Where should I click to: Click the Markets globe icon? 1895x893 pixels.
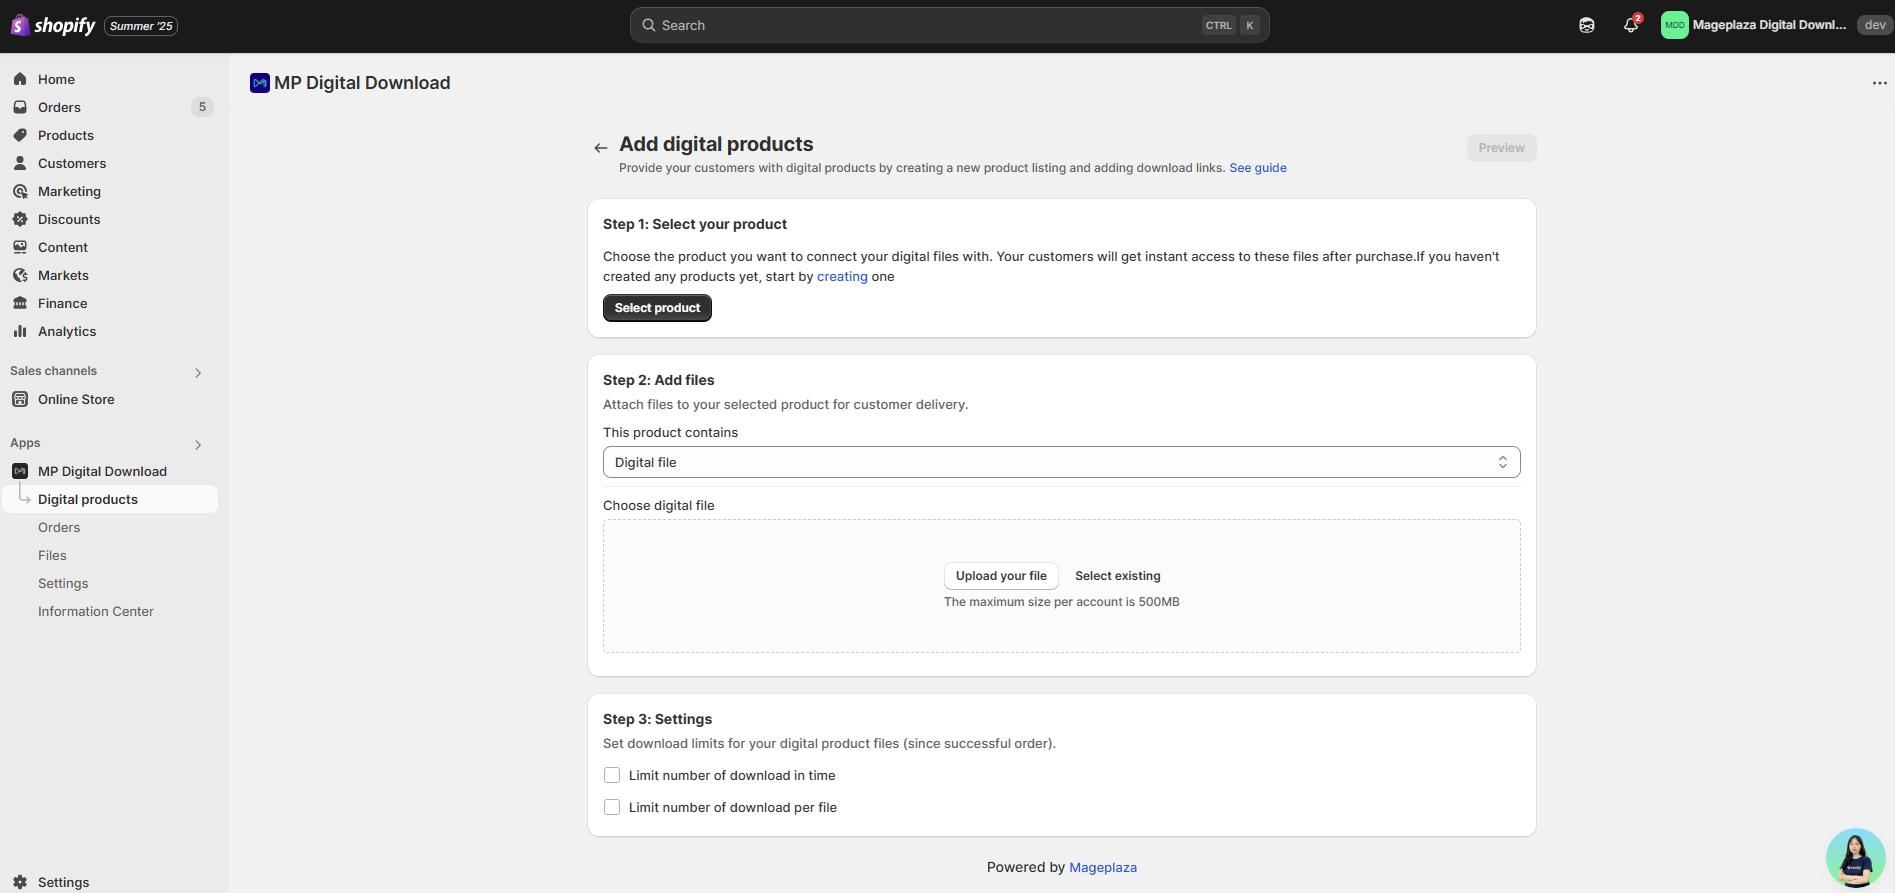(x=20, y=275)
